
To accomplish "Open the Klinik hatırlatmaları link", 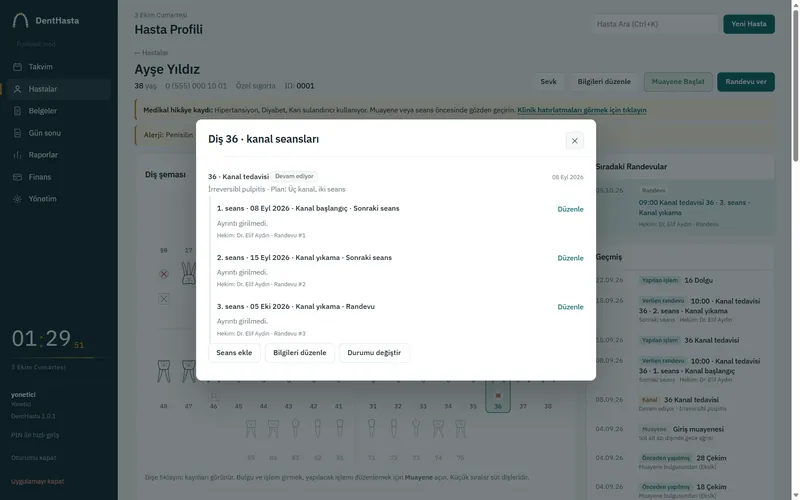I will pos(582,110).
